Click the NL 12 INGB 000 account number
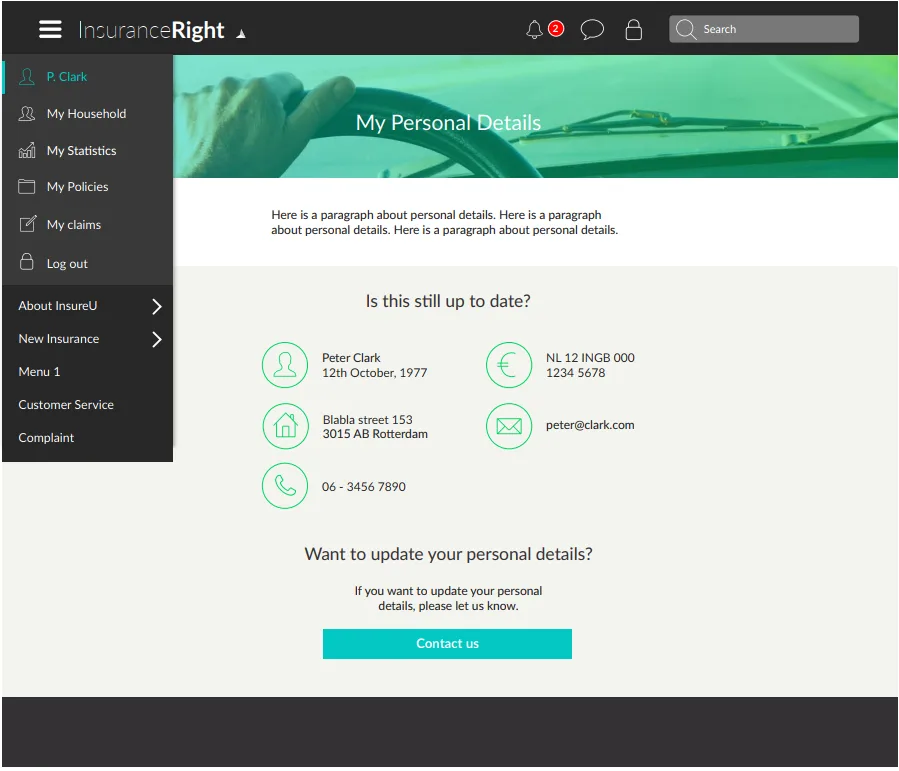Viewport: 899px width, 771px height. pyautogui.click(x=590, y=358)
